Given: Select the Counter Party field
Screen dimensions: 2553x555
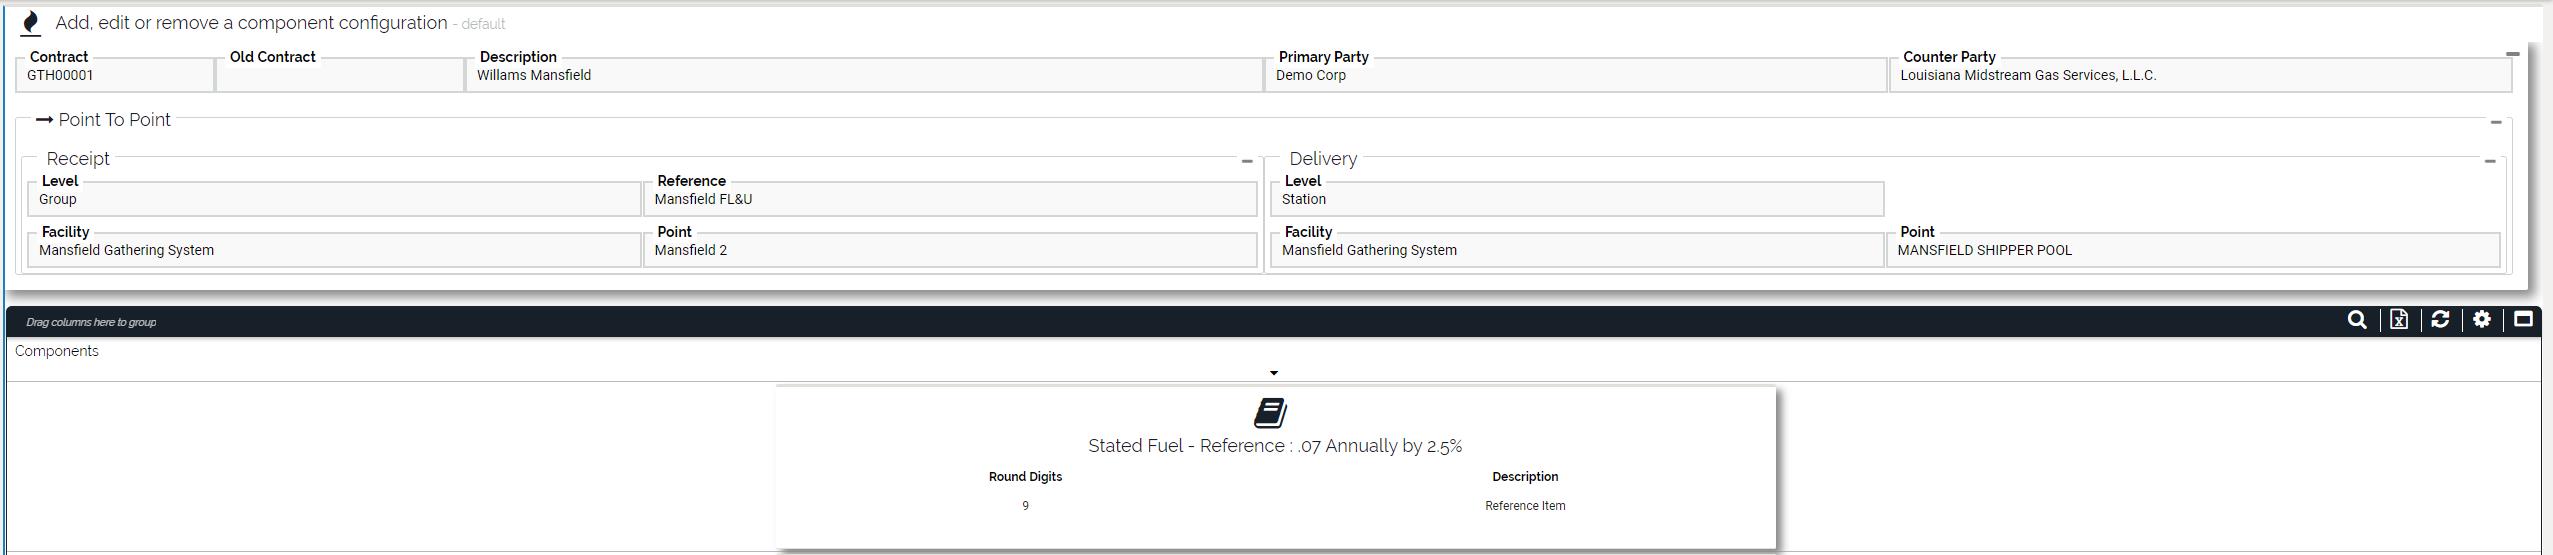Looking at the screenshot, I should [2200, 76].
